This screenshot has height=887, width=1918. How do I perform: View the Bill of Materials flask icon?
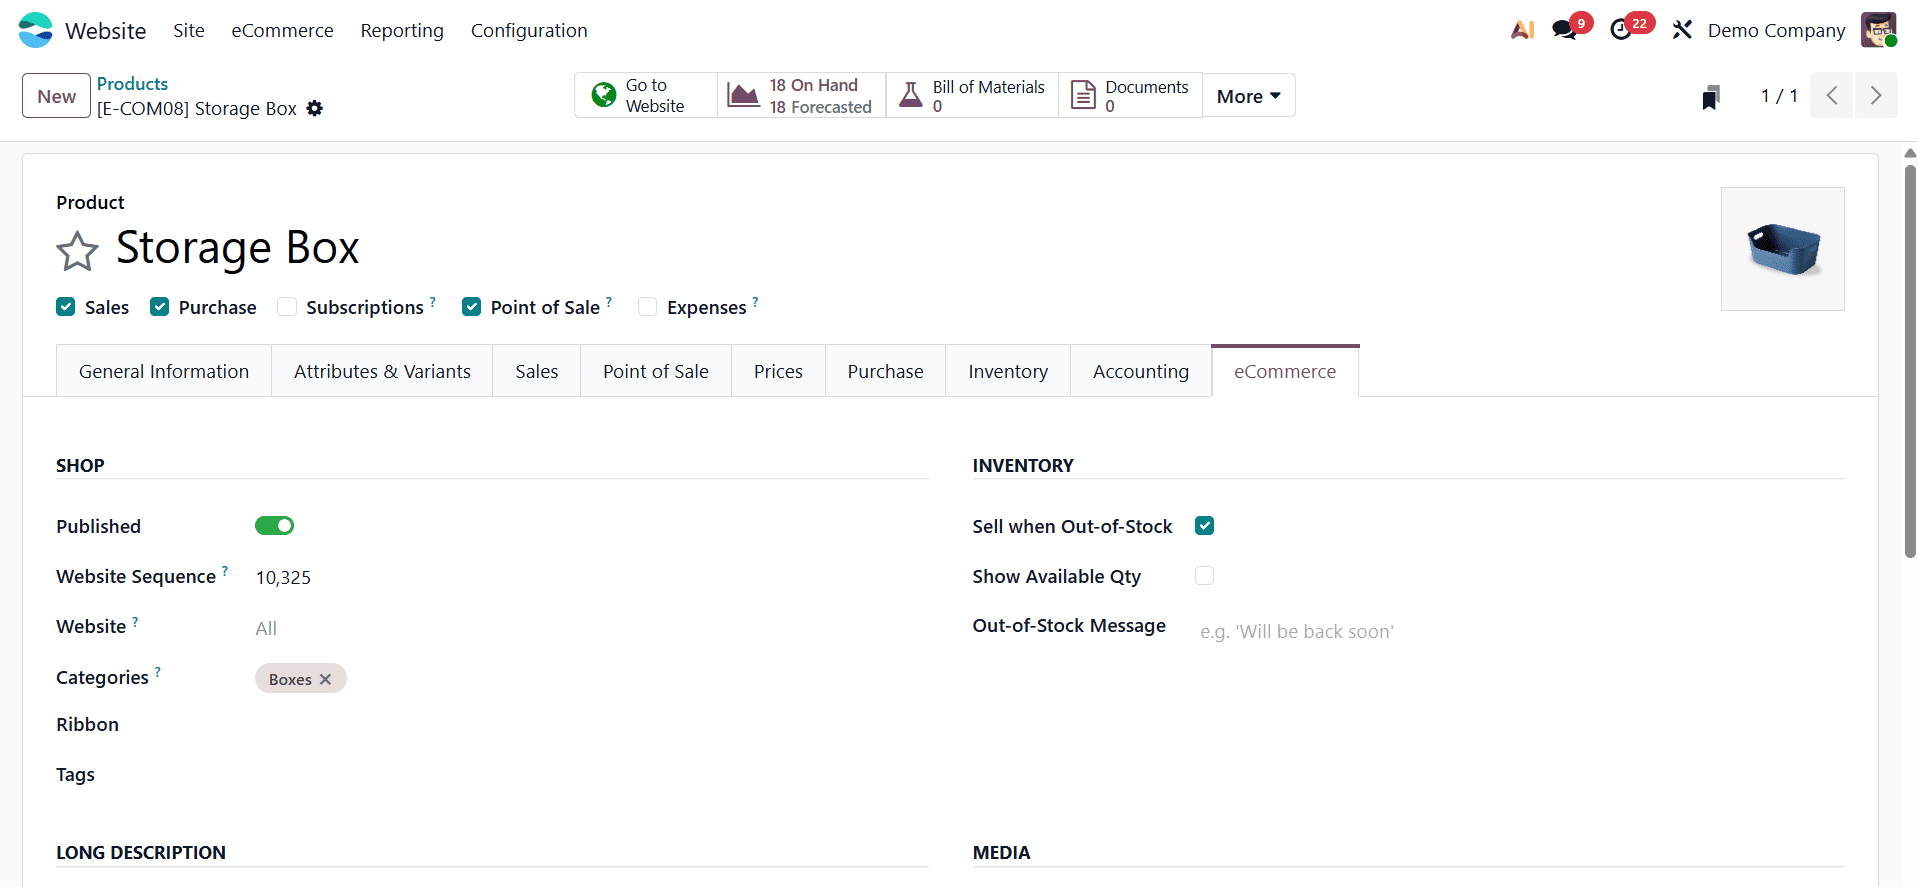coord(911,94)
